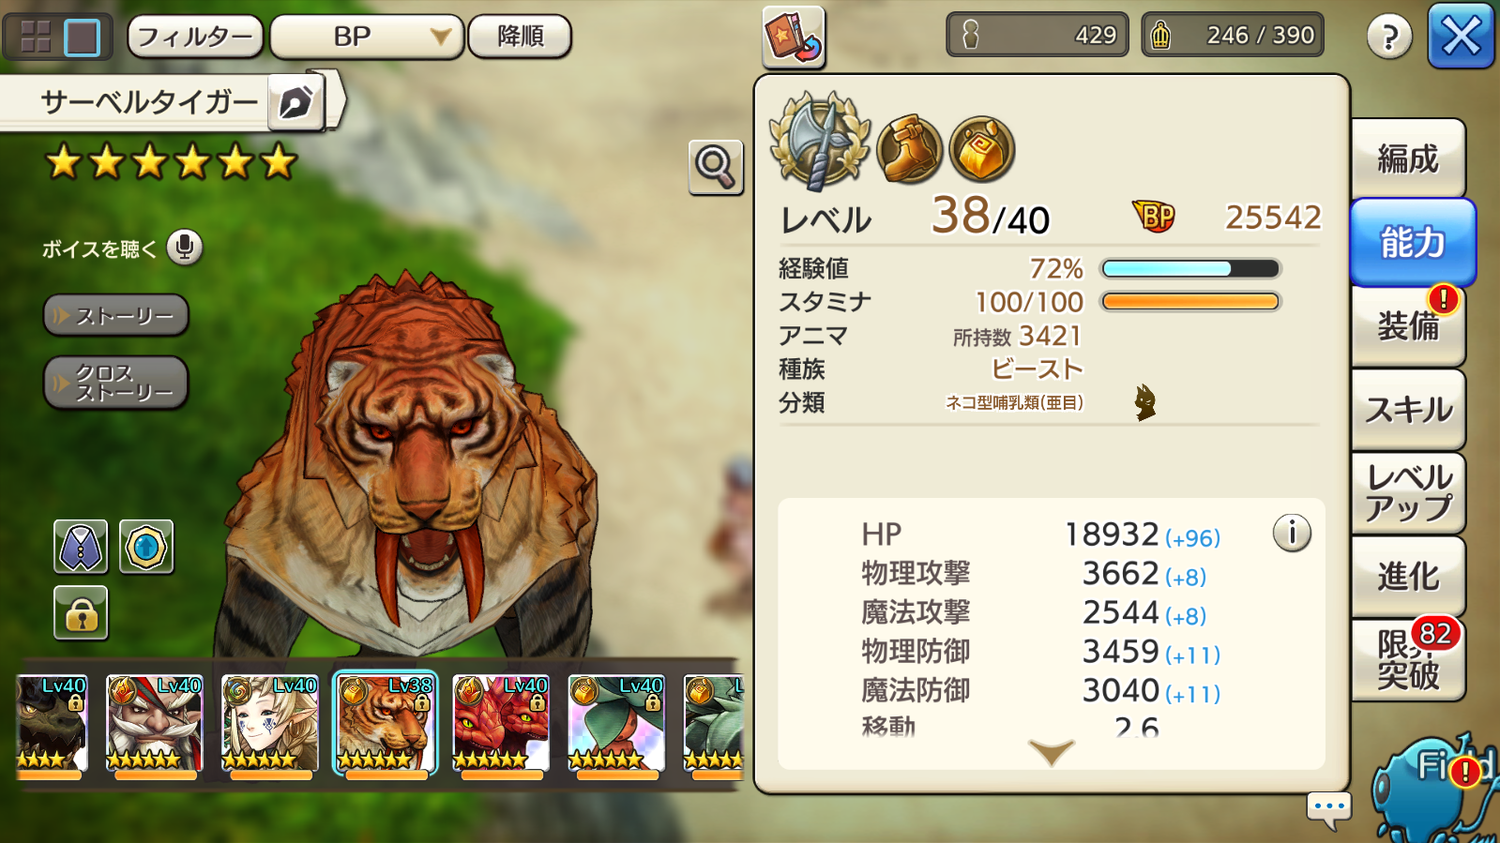Toggle the padlock lock on this unit
Screen dimensions: 1500x843
click(x=80, y=613)
